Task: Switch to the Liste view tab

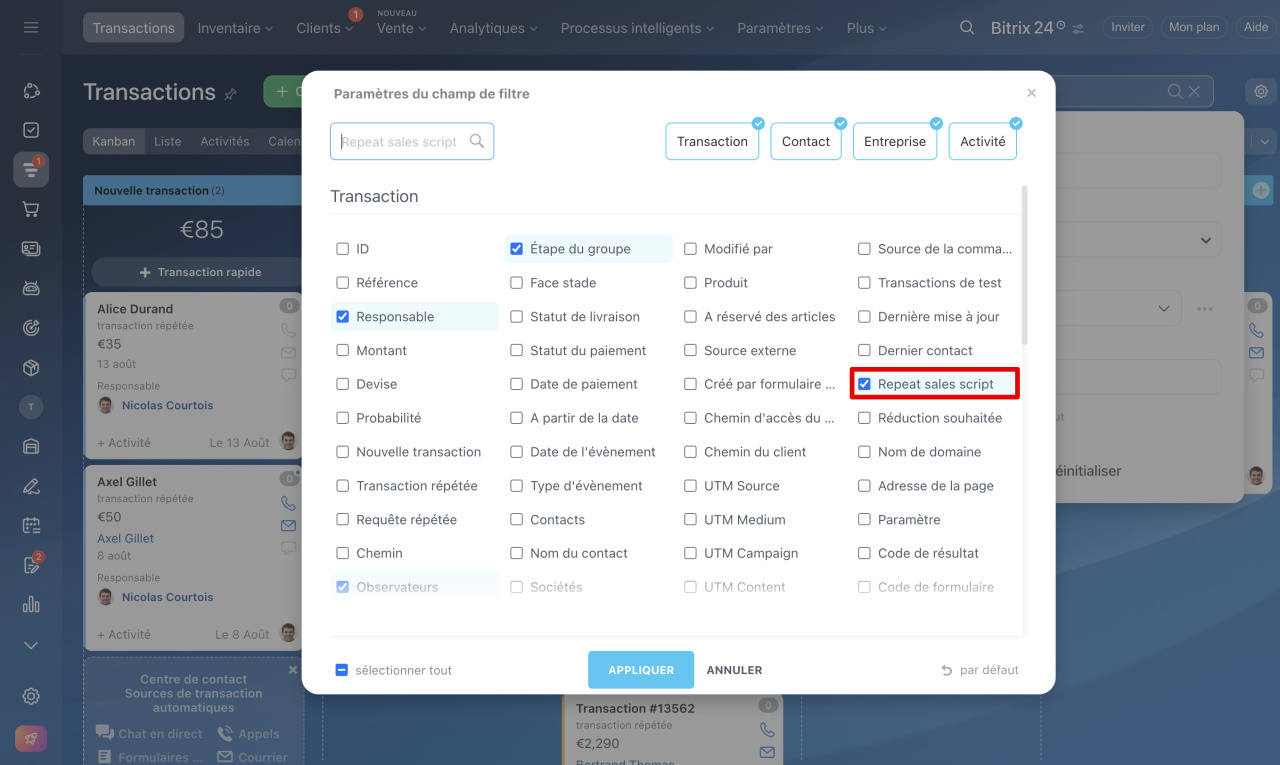Action: 168,141
